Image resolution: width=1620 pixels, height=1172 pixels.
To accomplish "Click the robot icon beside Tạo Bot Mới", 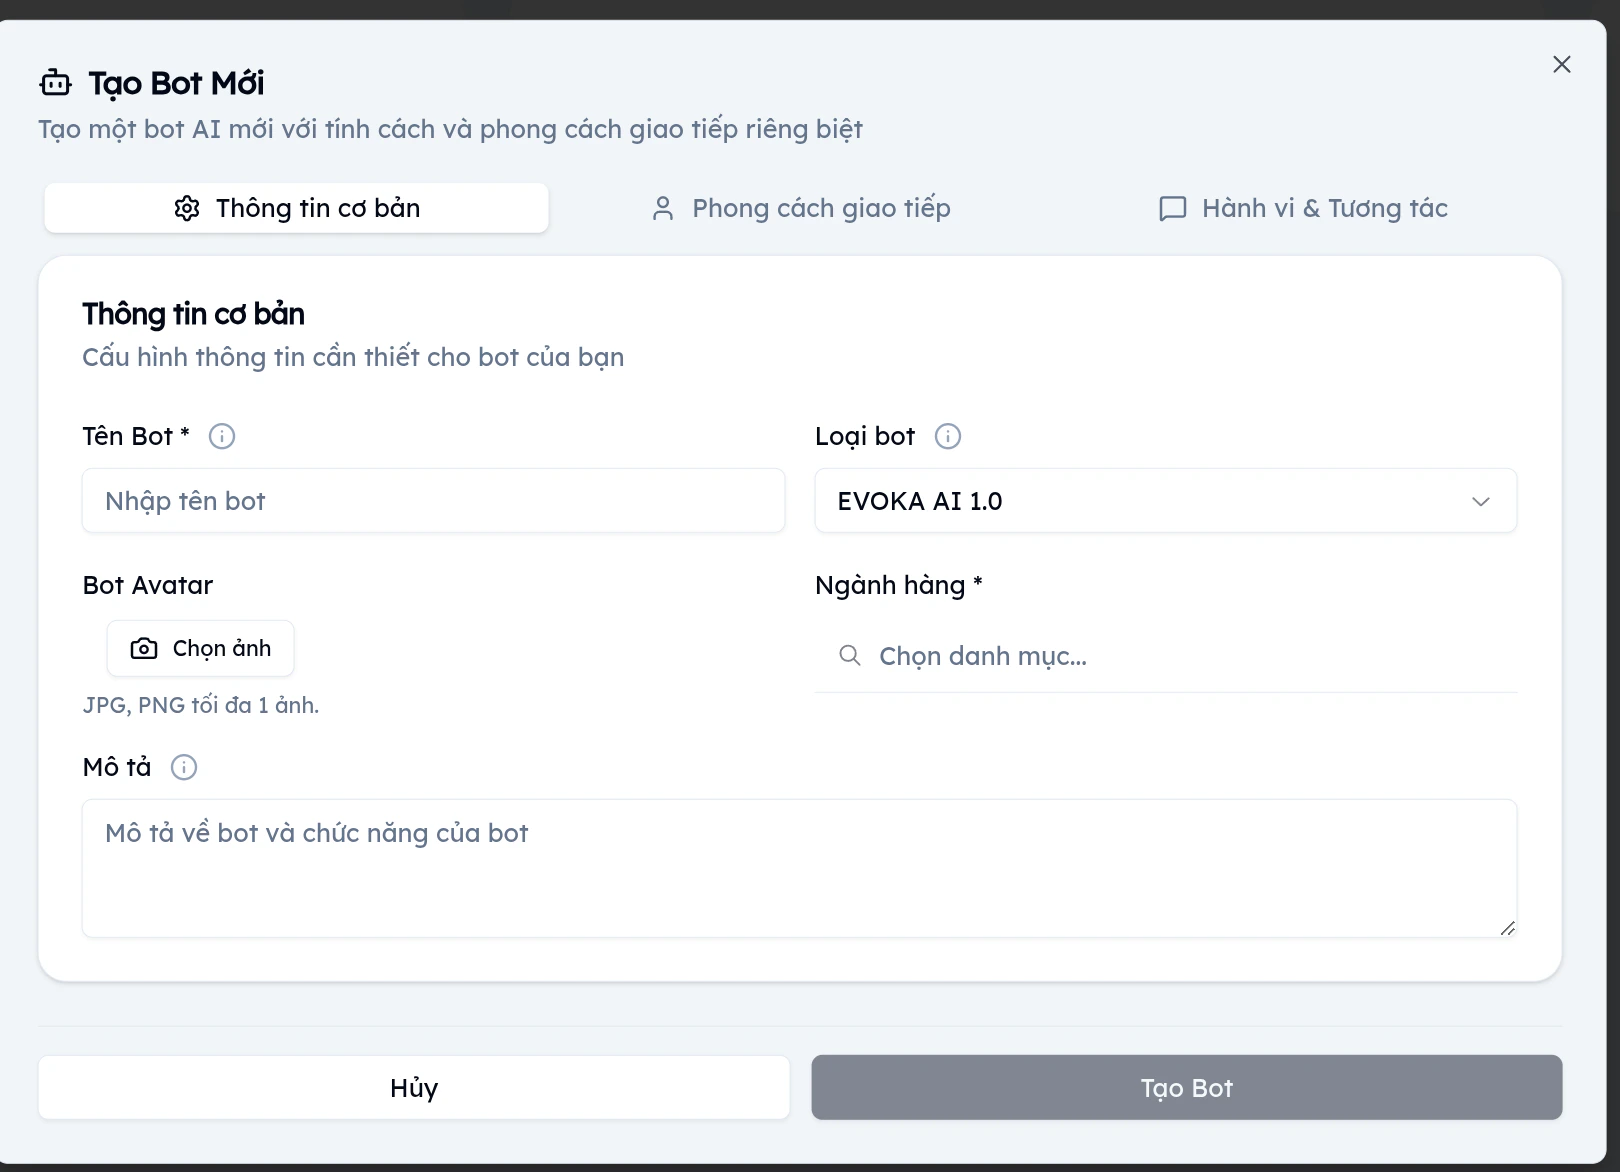I will point(55,83).
